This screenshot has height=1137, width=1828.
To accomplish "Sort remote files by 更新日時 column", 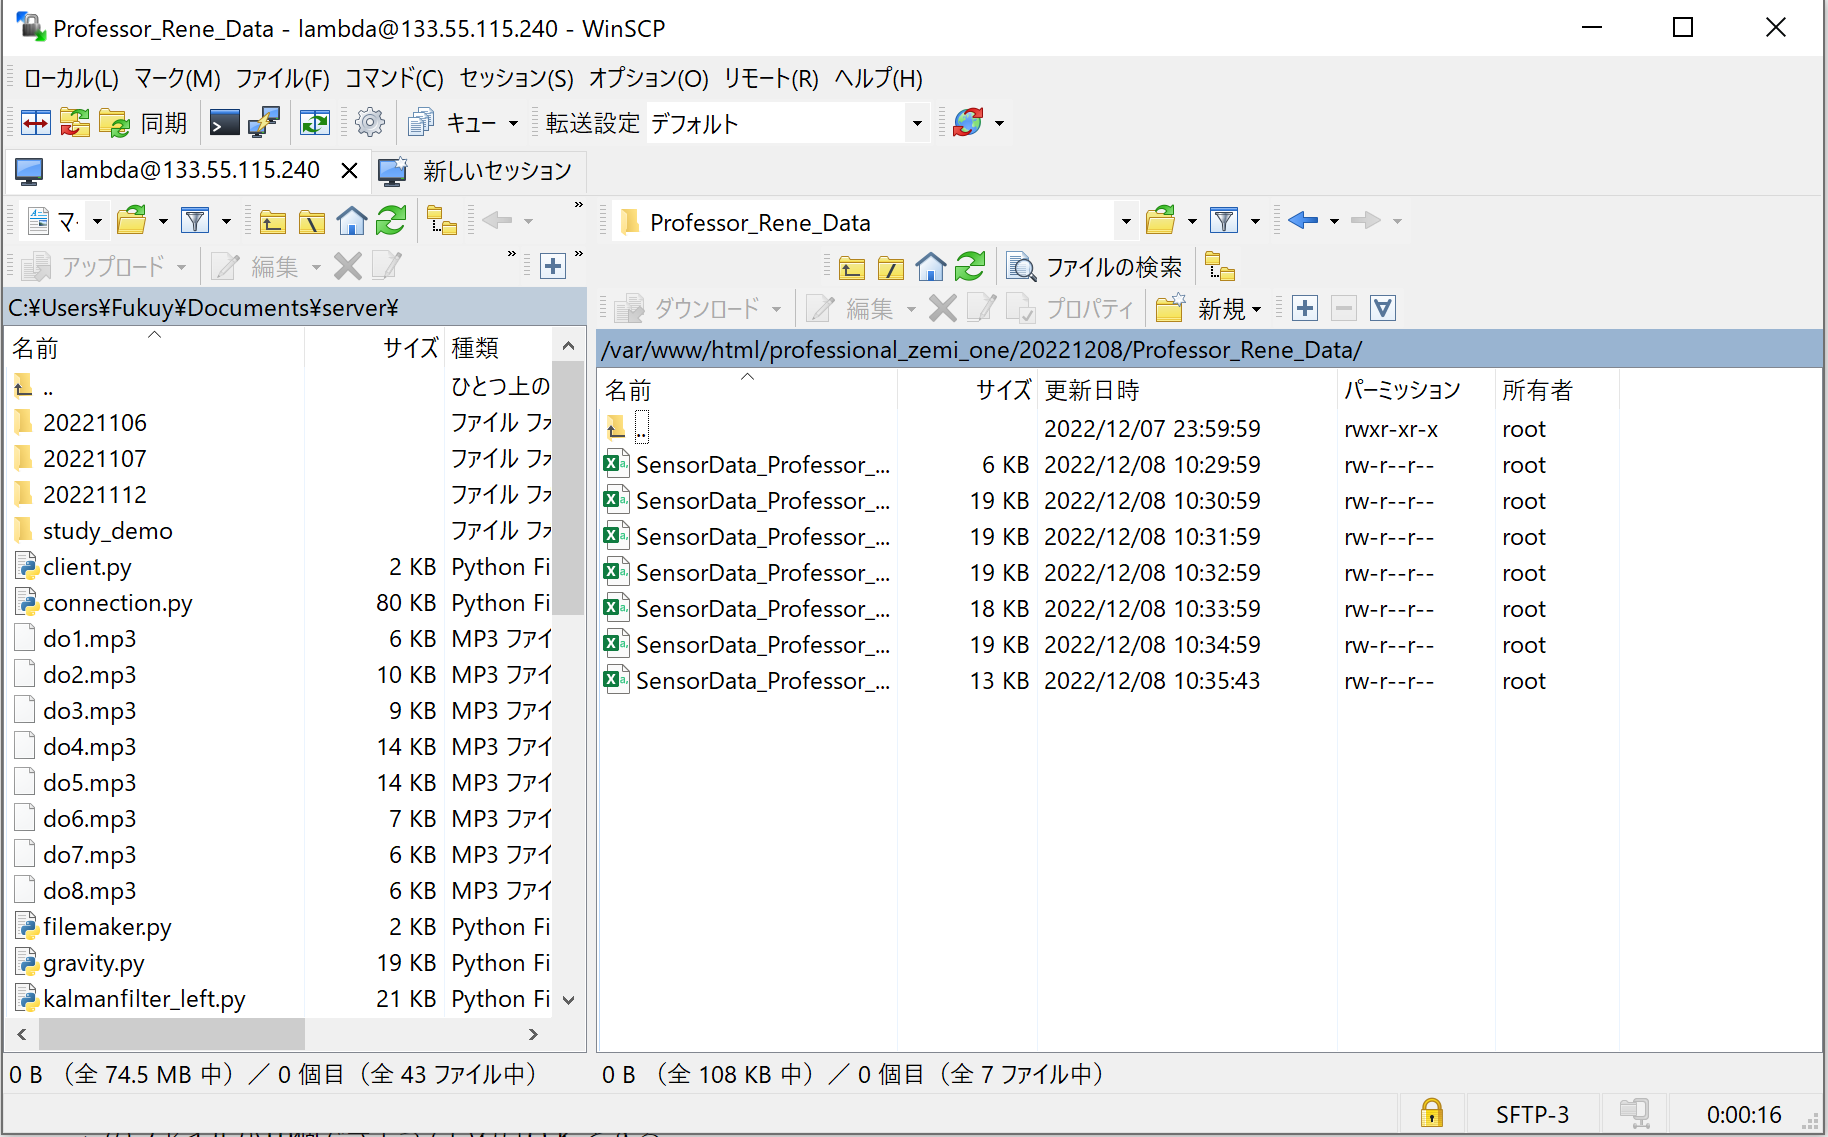I will pyautogui.click(x=1091, y=390).
